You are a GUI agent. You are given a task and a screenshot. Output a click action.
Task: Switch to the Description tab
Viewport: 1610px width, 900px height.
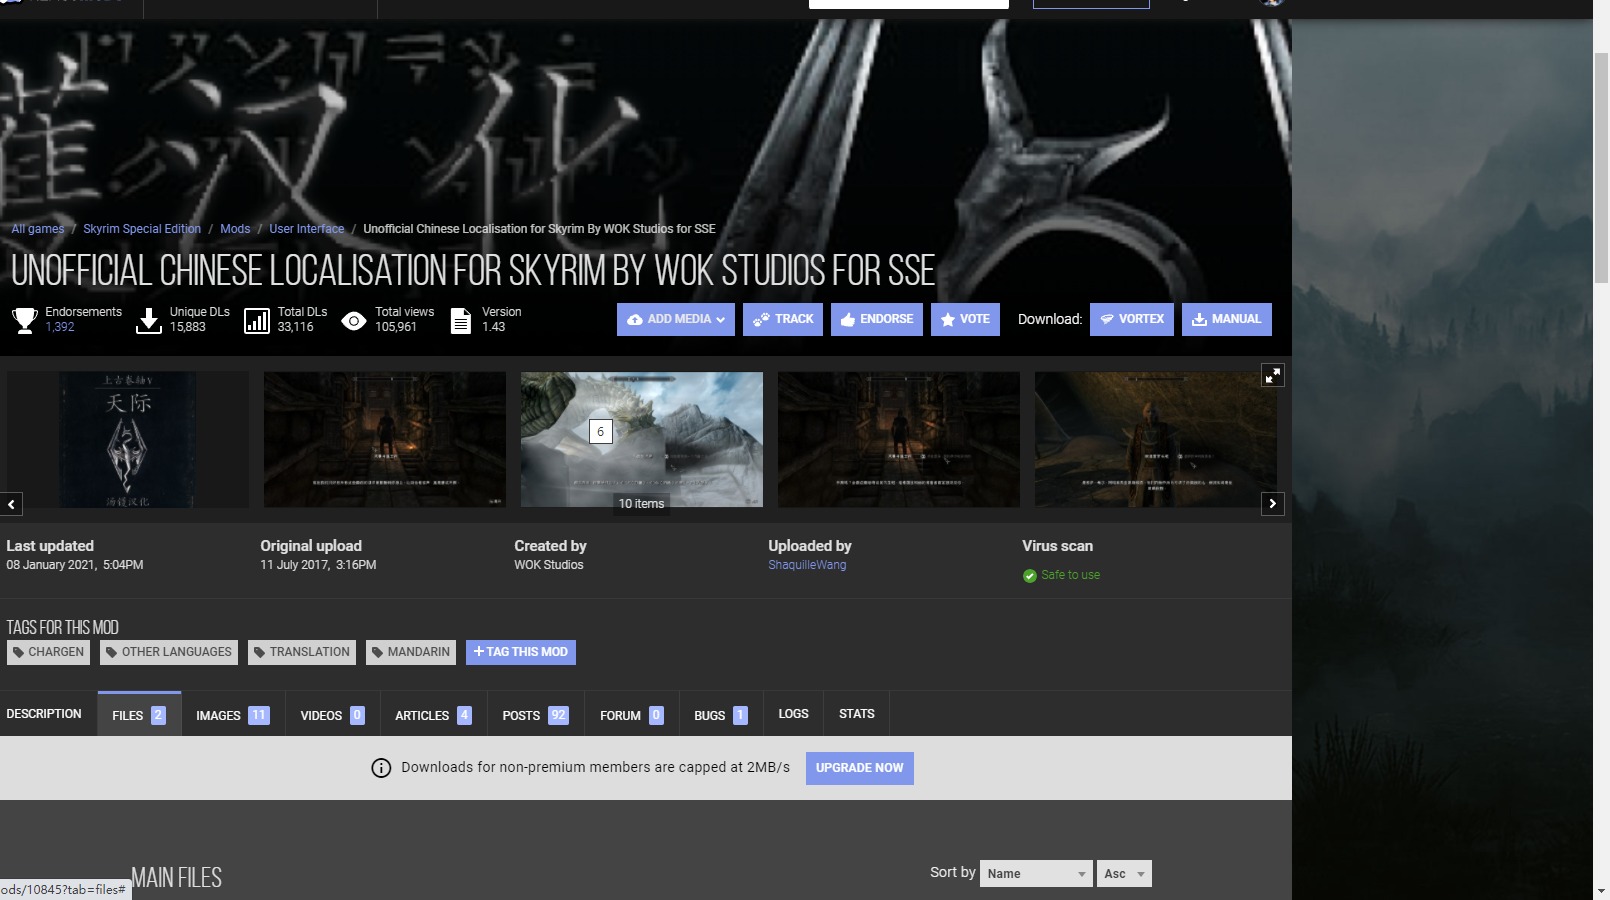pyautogui.click(x=44, y=714)
